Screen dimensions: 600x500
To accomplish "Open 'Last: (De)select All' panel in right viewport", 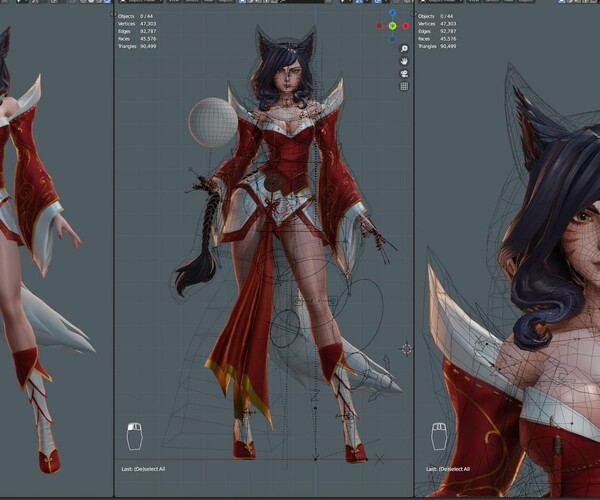I will coord(448,469).
